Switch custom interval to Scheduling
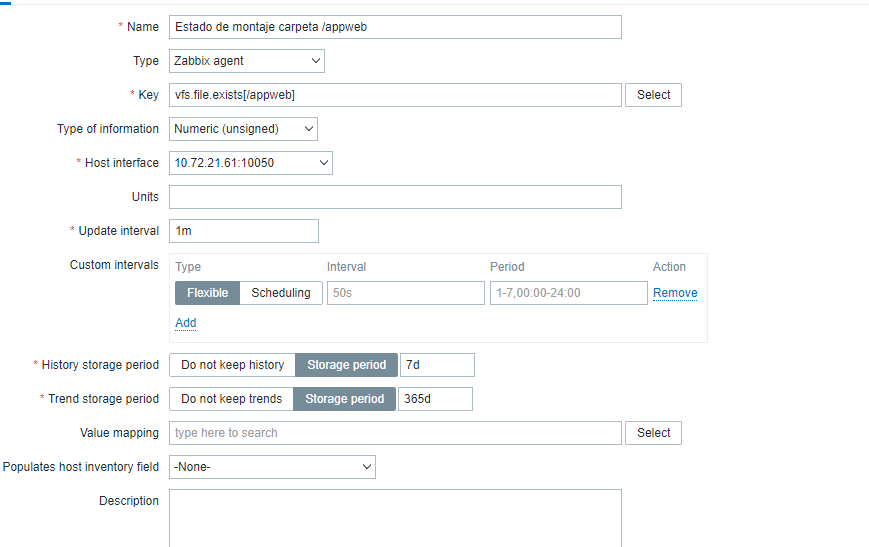Image resolution: width=869 pixels, height=547 pixels. pos(281,293)
